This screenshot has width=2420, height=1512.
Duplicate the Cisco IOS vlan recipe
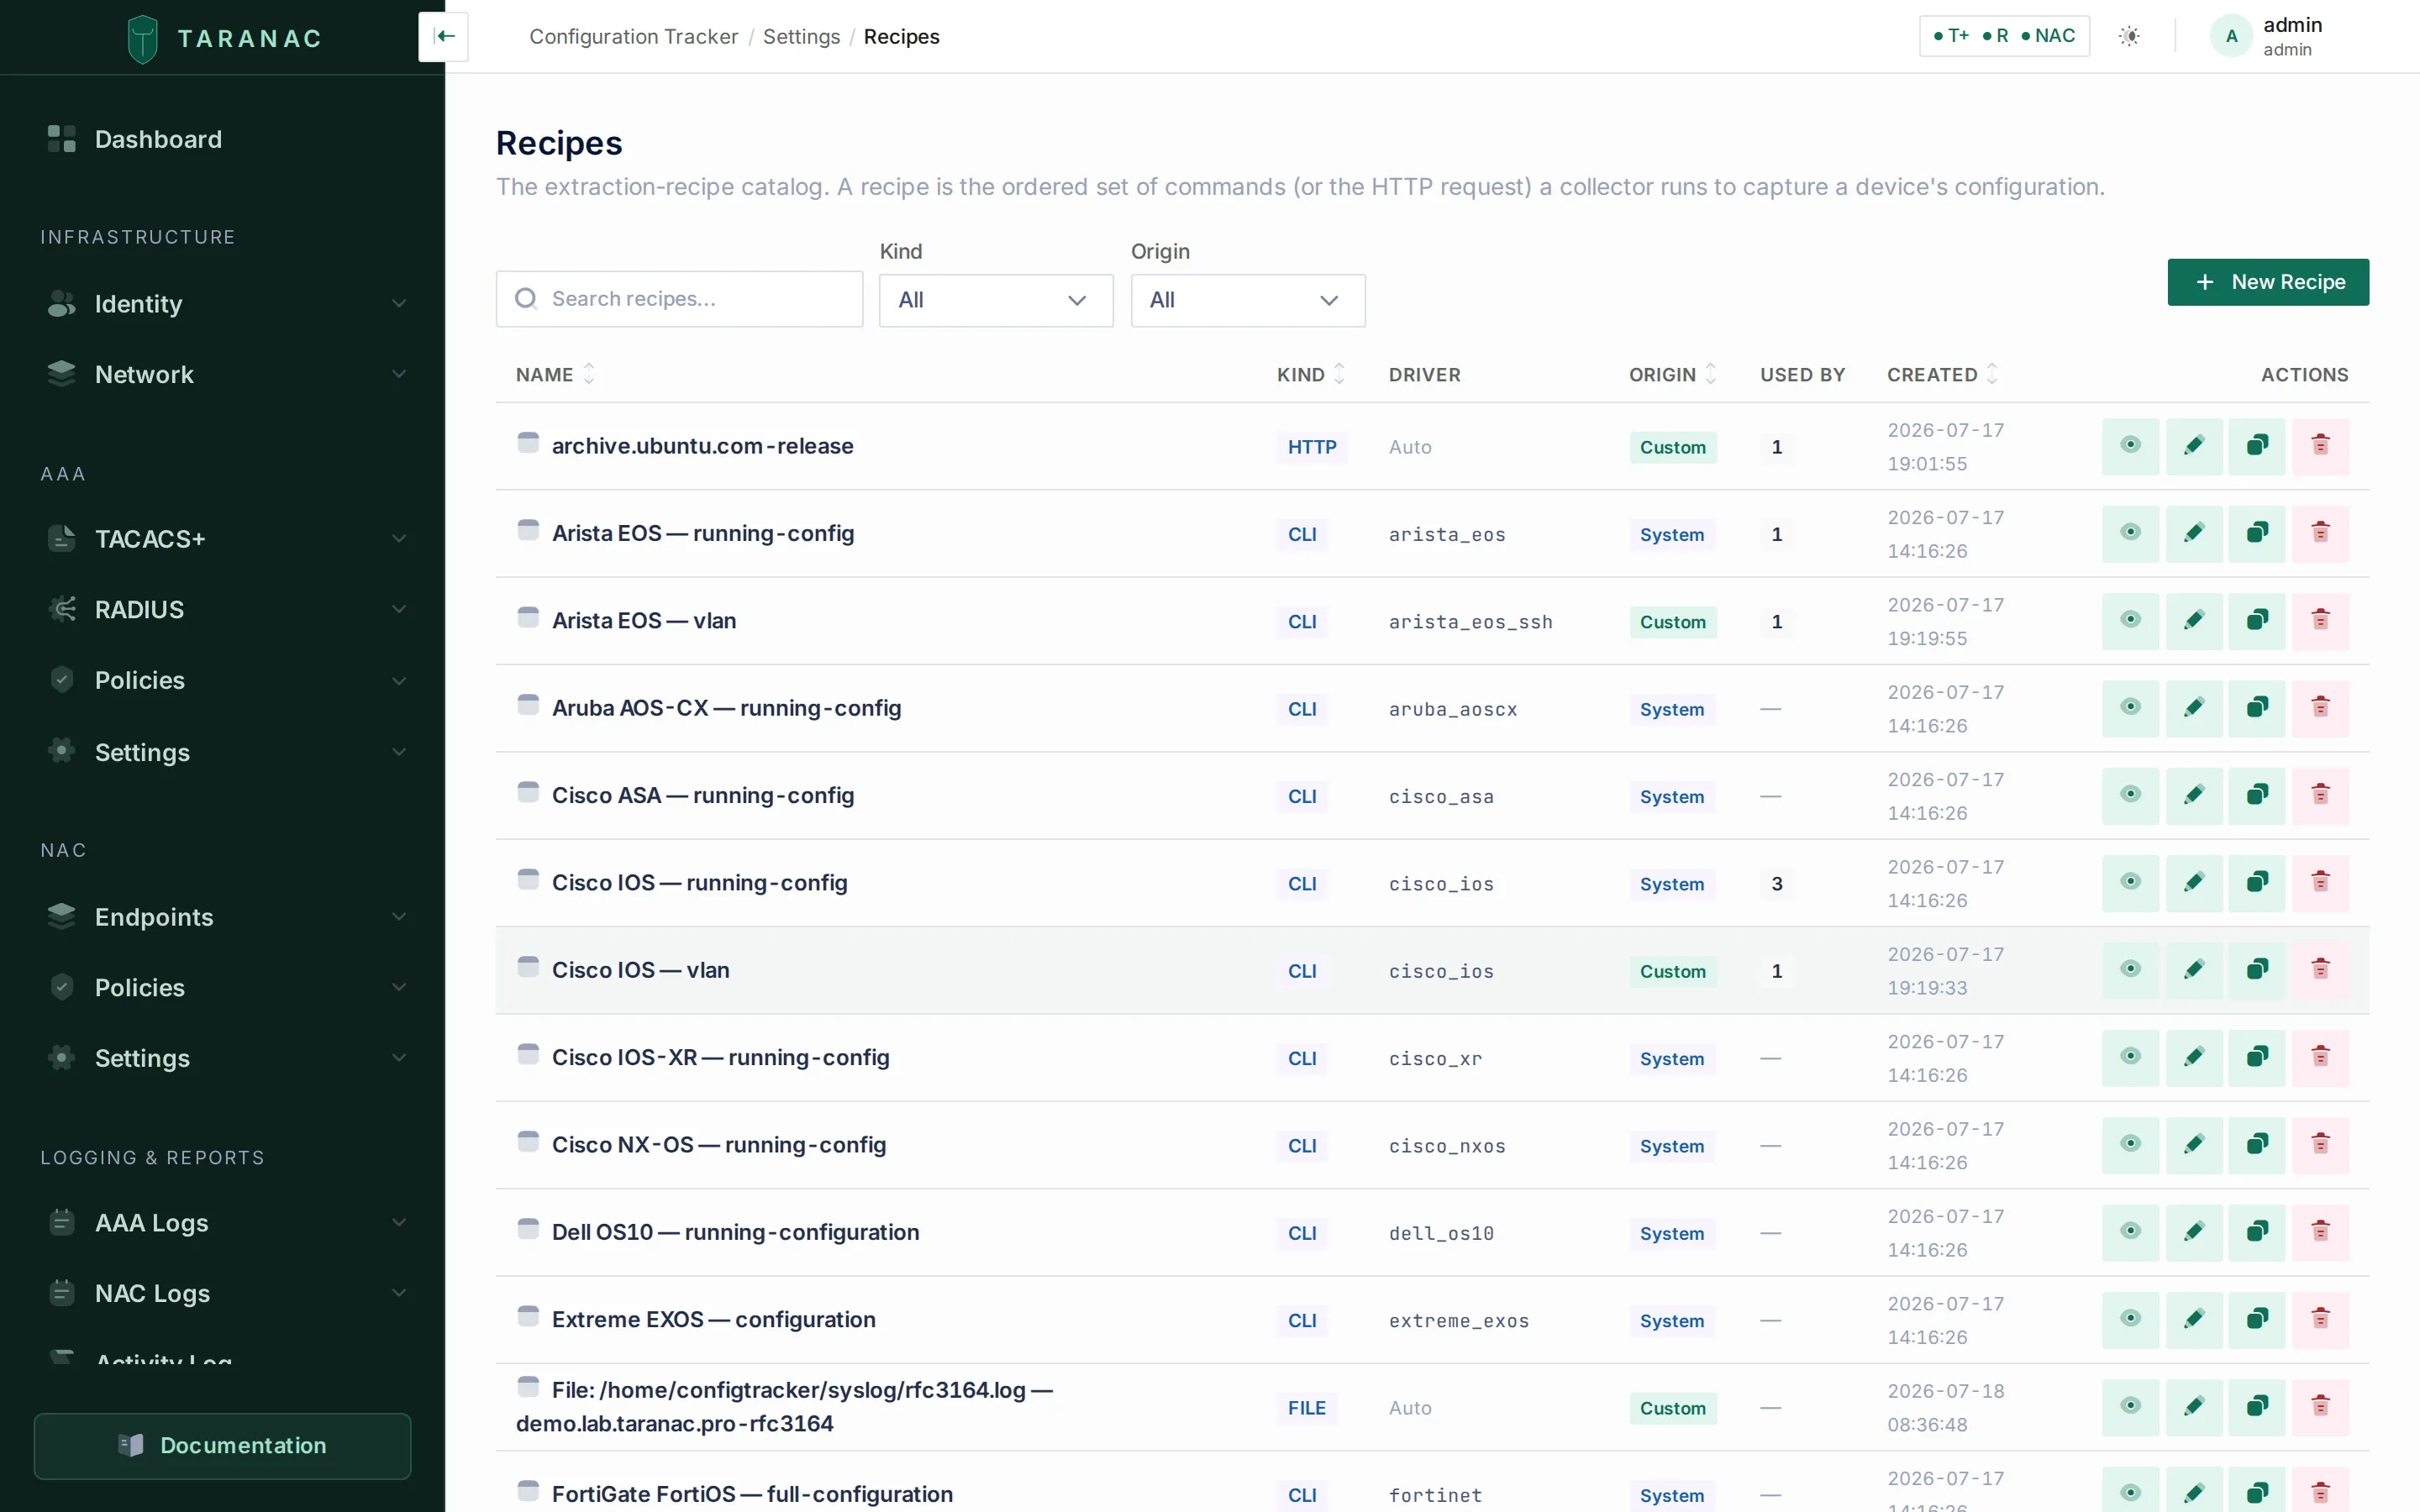click(2257, 970)
